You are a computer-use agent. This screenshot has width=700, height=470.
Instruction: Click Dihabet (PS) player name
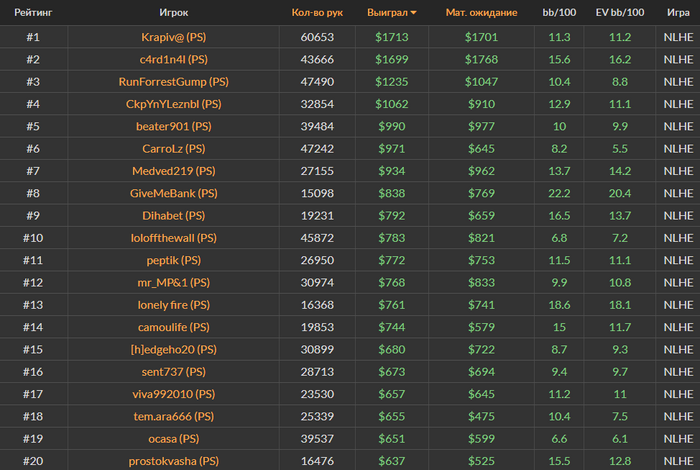(x=174, y=216)
